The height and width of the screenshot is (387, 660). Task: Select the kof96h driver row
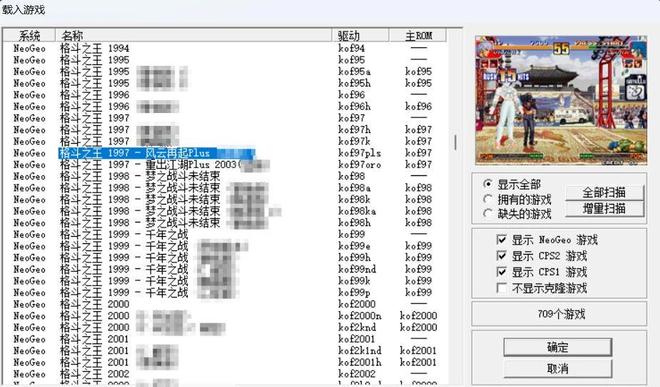pos(225,107)
